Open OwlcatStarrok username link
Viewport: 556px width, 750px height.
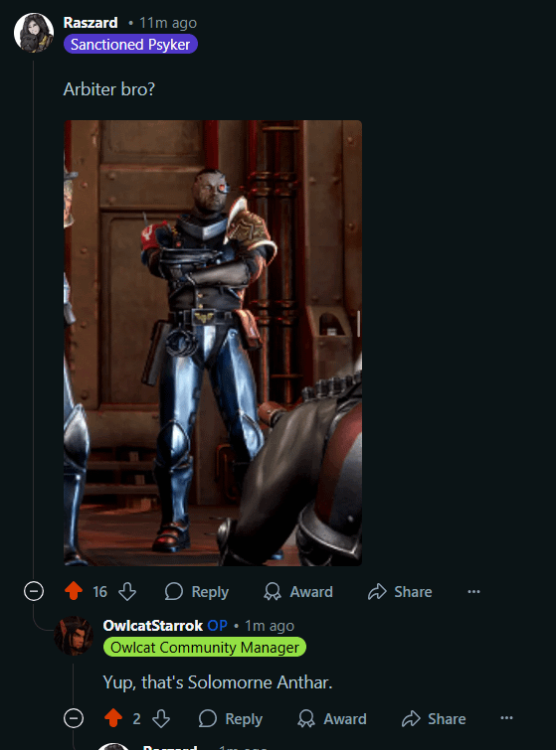click(x=153, y=625)
